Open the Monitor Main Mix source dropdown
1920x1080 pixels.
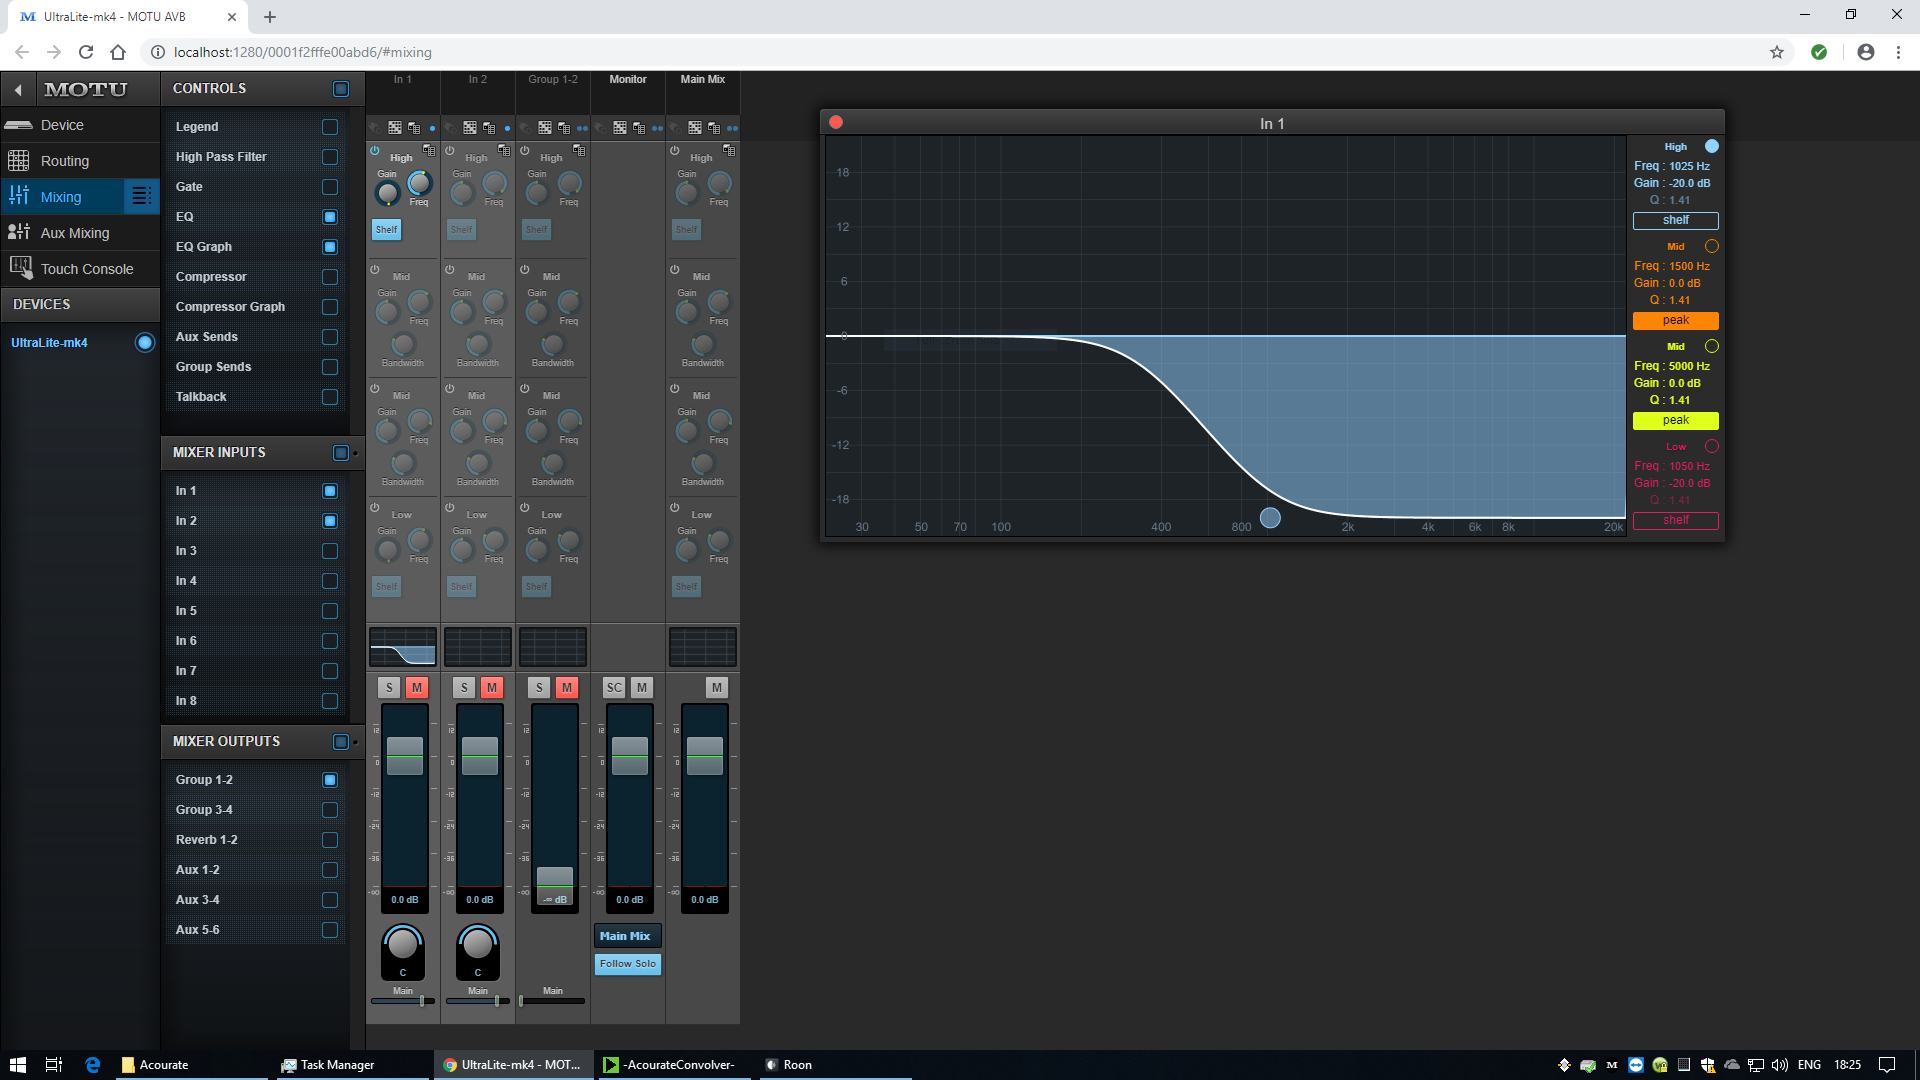pyautogui.click(x=628, y=937)
